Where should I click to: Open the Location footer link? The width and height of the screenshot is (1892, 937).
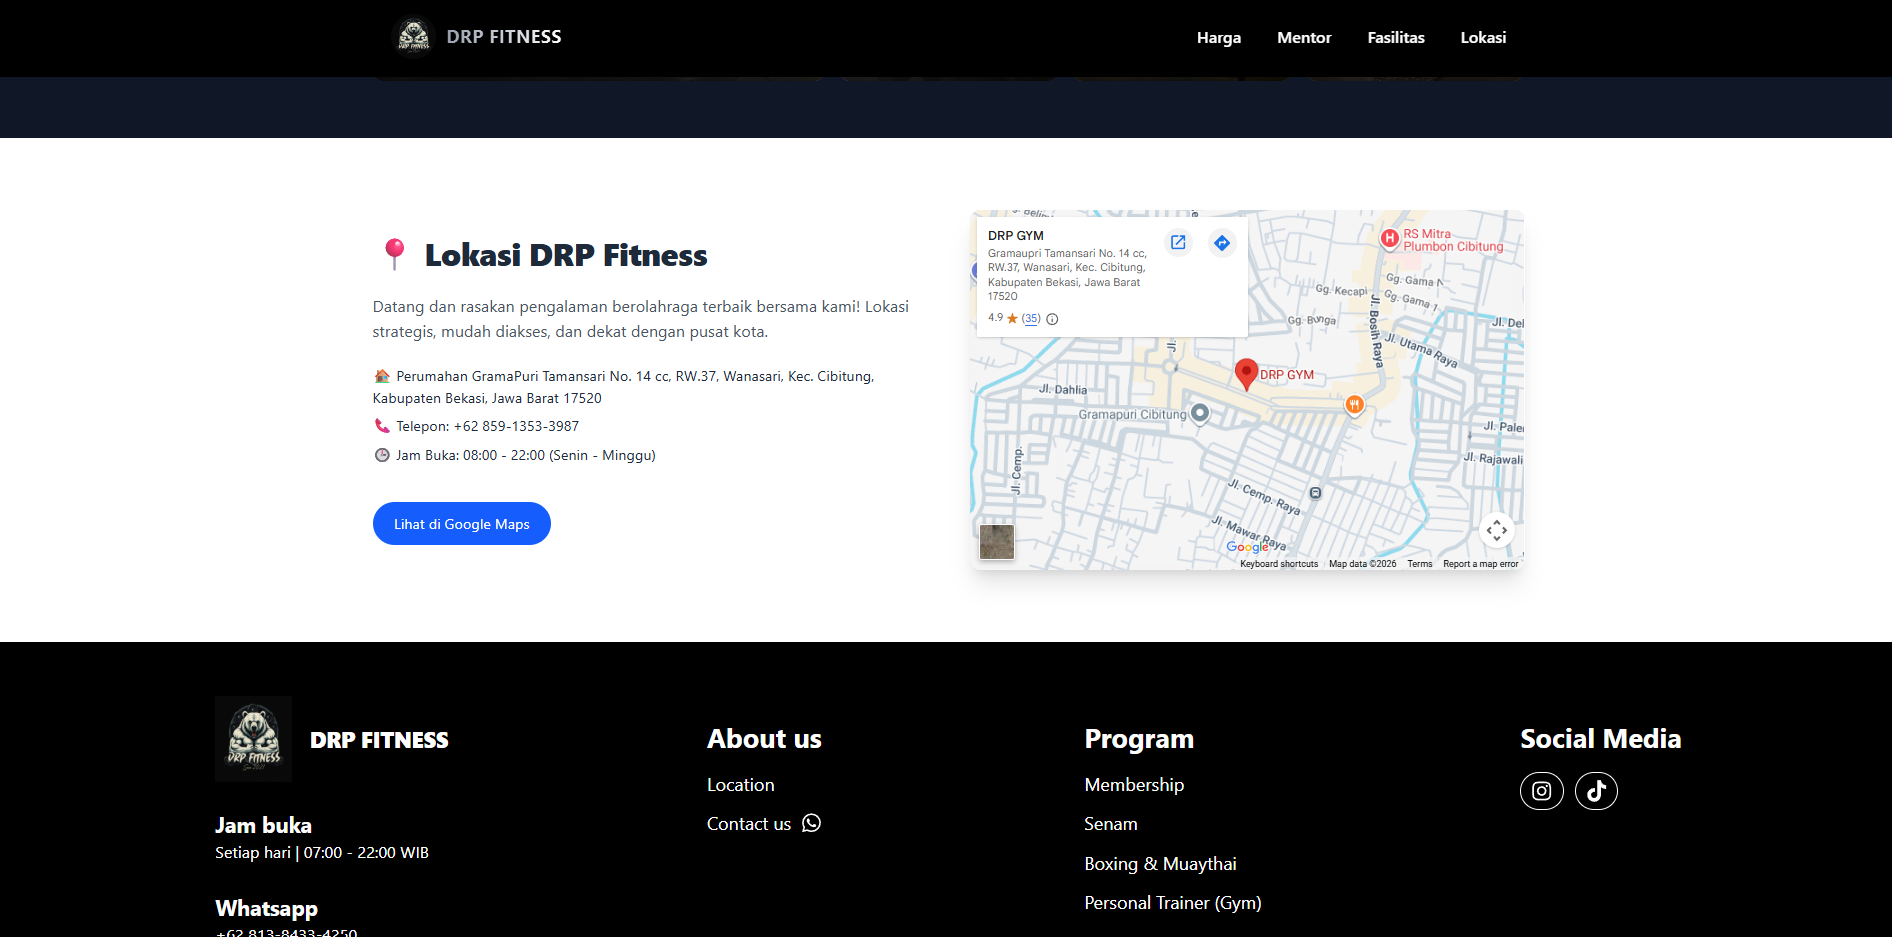click(741, 785)
